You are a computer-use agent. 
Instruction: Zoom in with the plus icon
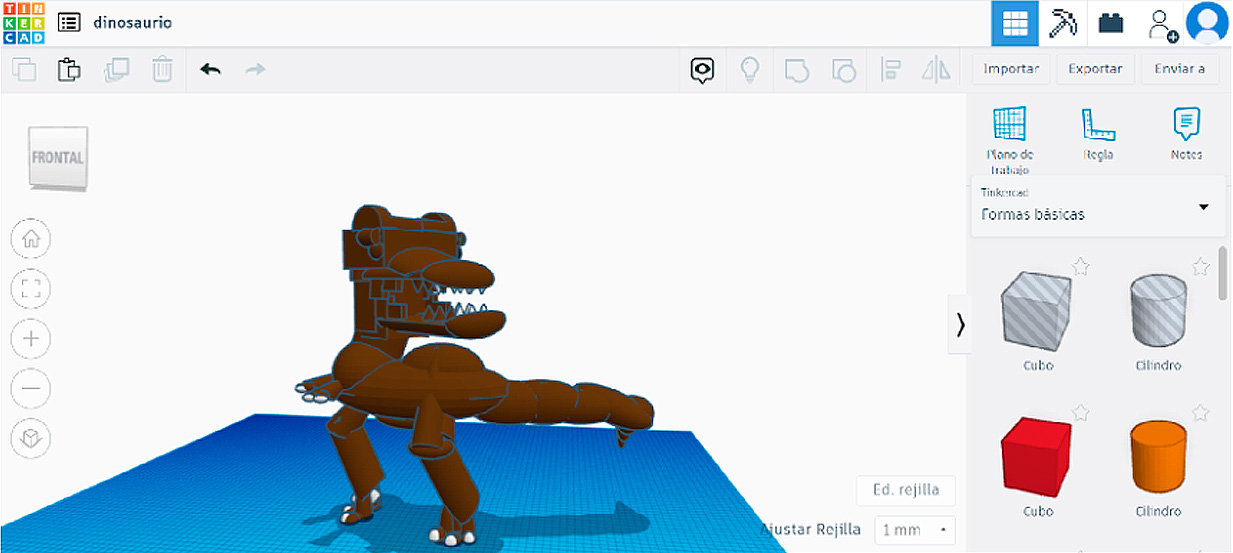coord(31,339)
